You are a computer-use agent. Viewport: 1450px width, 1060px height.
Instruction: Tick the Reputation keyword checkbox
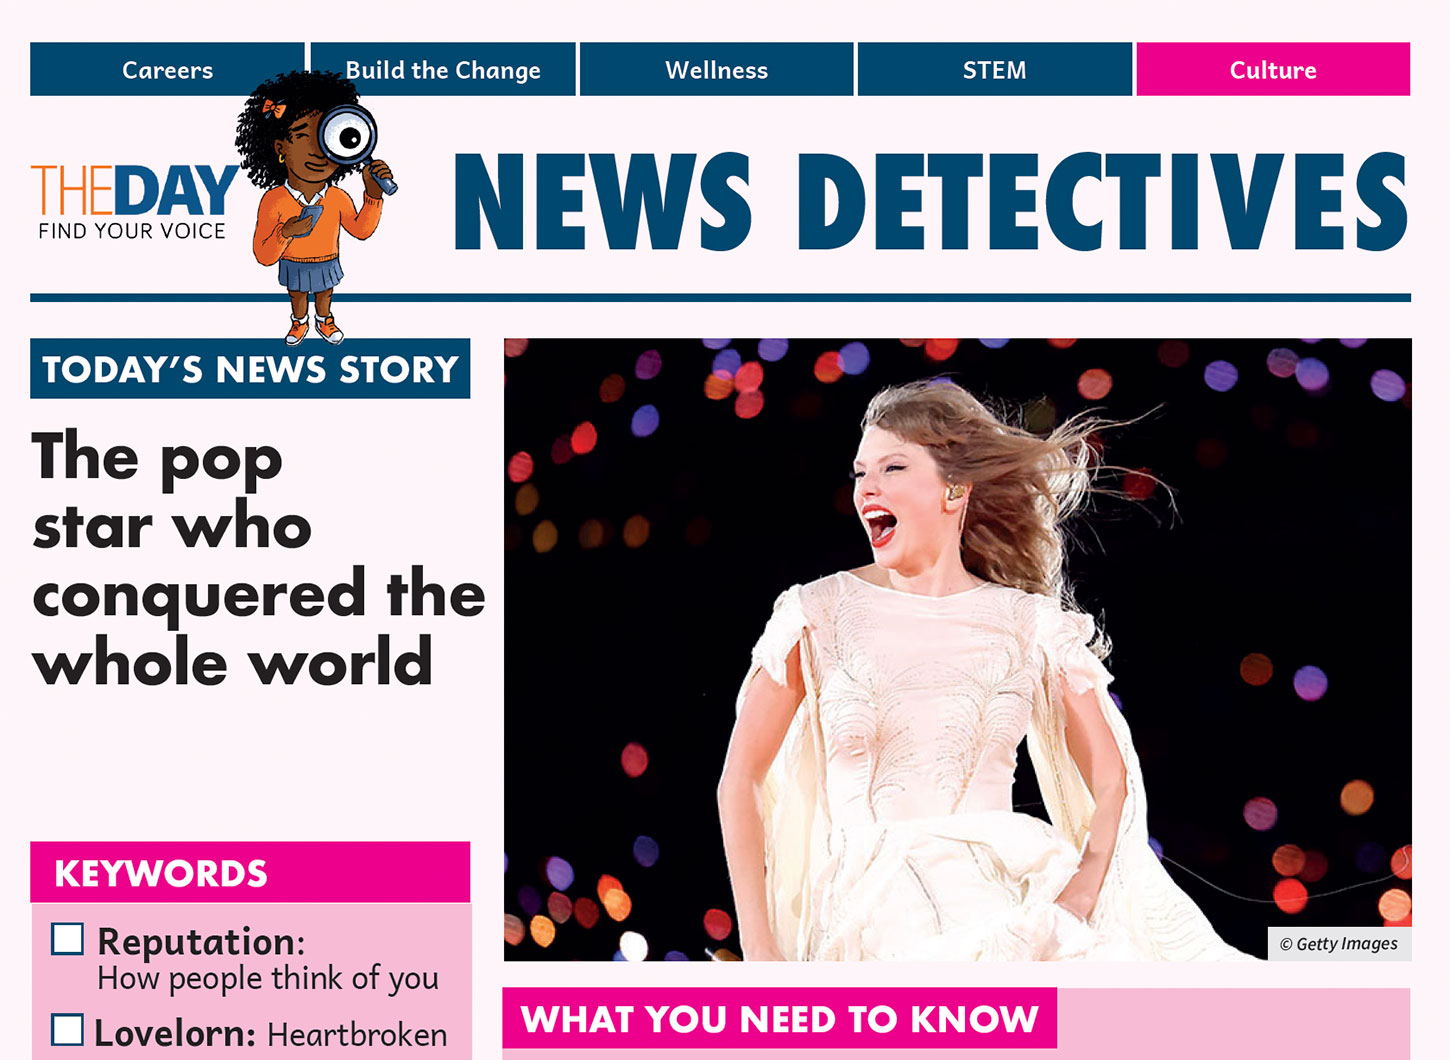68,939
